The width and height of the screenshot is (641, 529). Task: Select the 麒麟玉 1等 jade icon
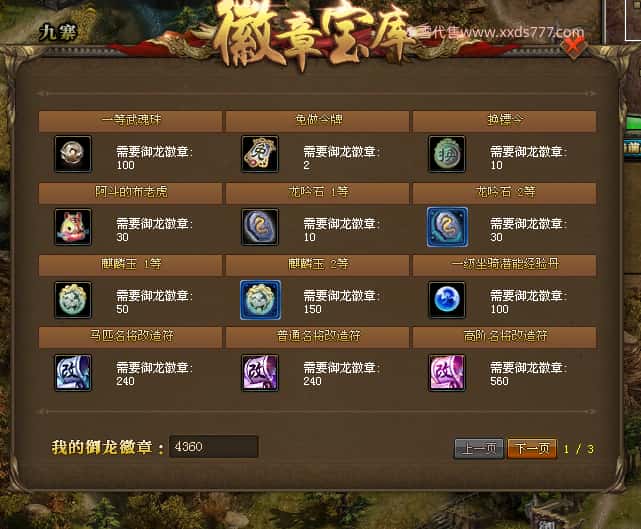(73, 300)
